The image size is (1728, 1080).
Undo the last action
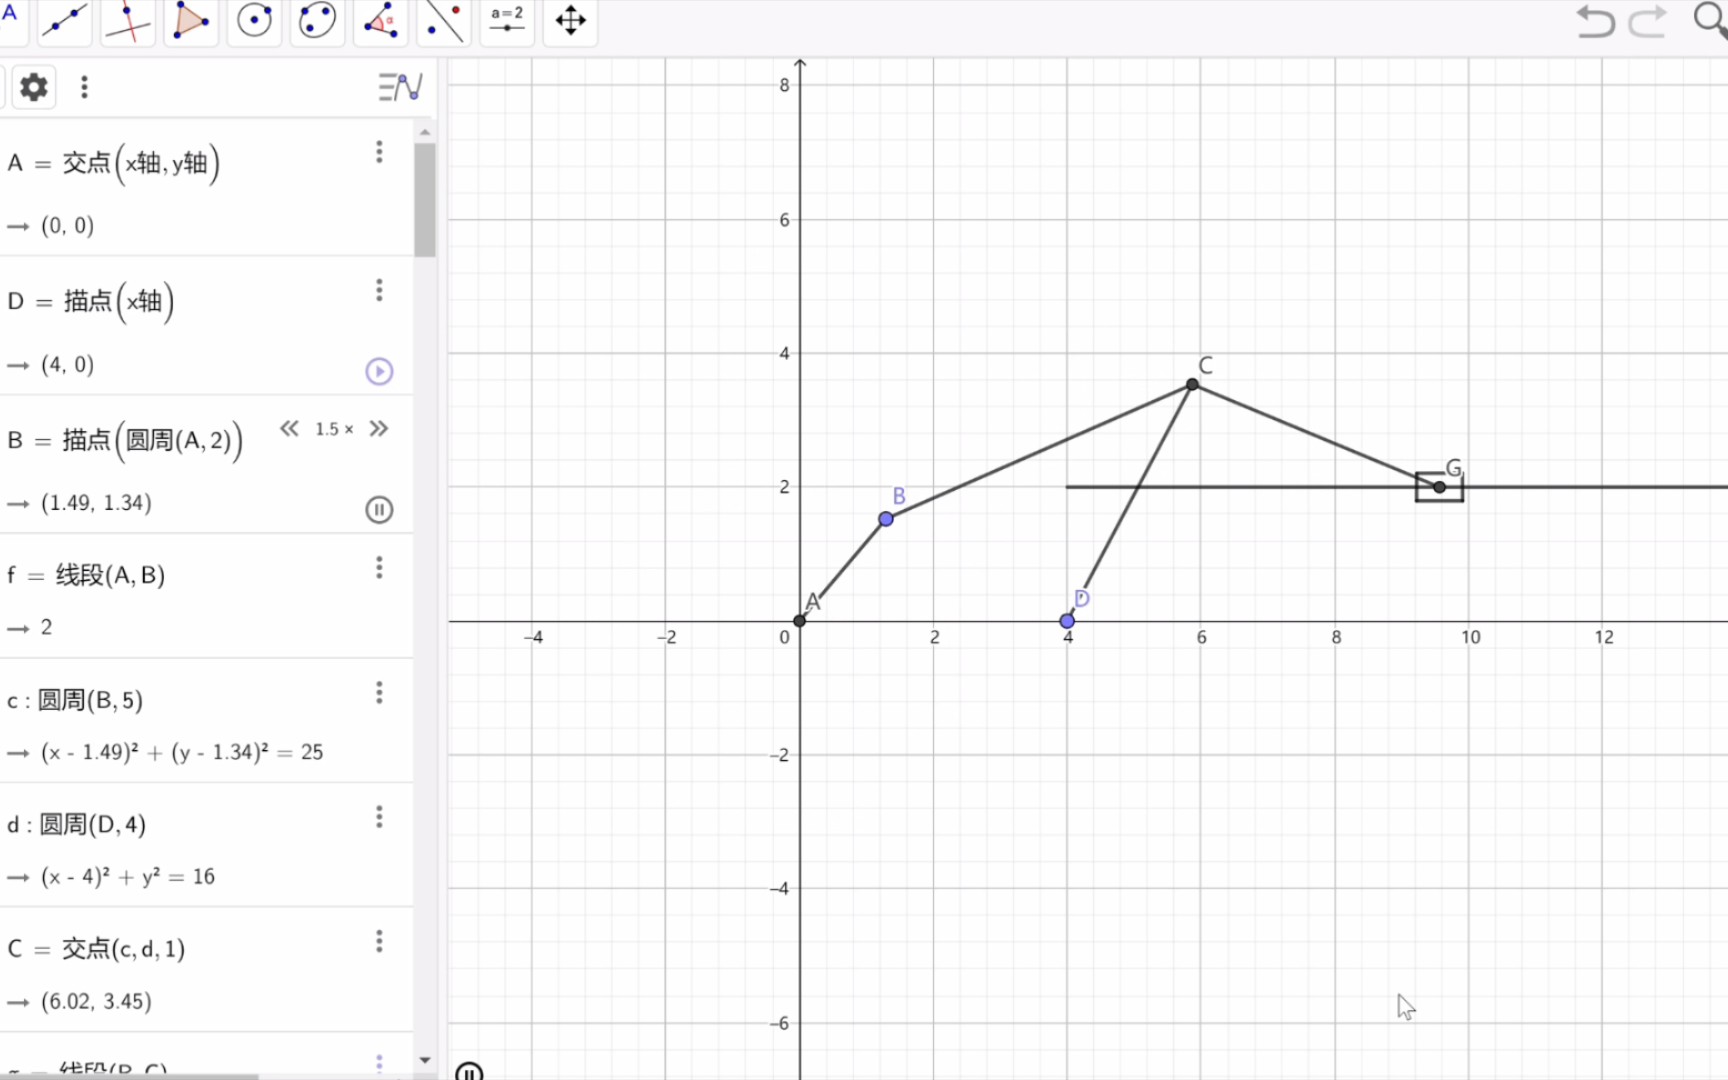tap(1596, 21)
